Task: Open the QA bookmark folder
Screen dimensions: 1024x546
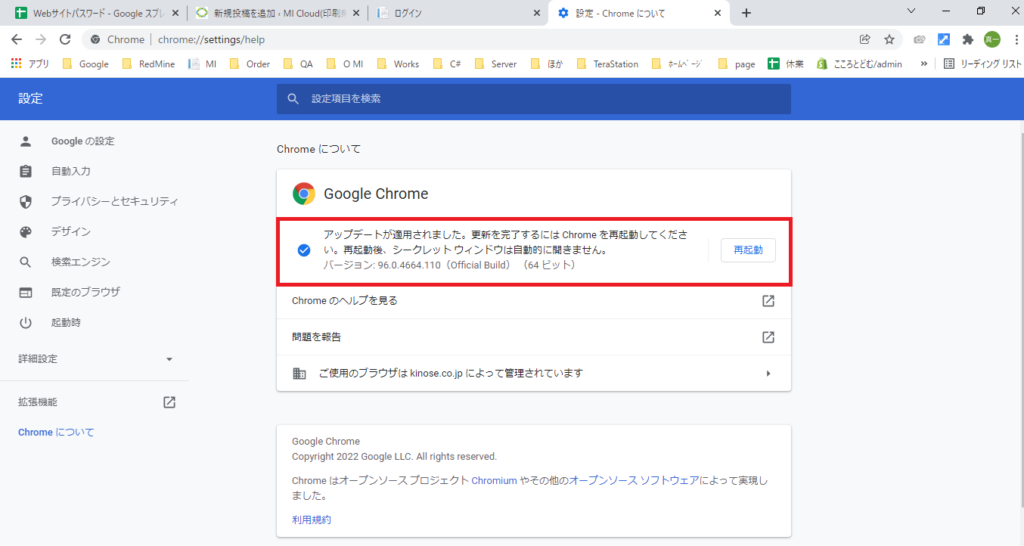Action: (x=298, y=63)
